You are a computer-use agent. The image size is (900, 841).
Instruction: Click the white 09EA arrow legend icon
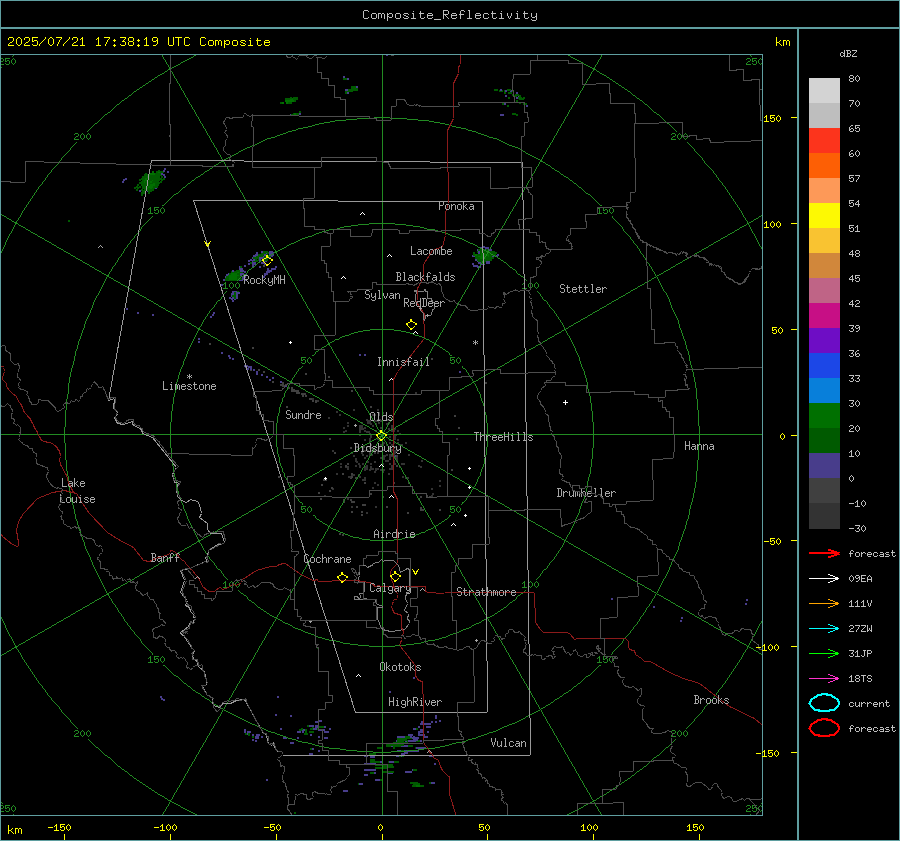(824, 578)
